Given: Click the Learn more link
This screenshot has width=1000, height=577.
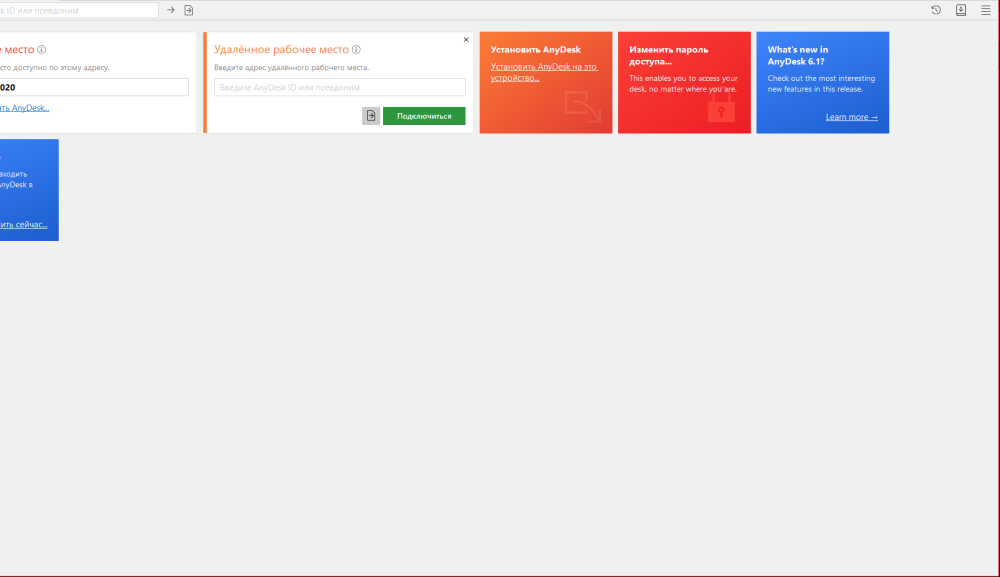Looking at the screenshot, I should click(851, 117).
